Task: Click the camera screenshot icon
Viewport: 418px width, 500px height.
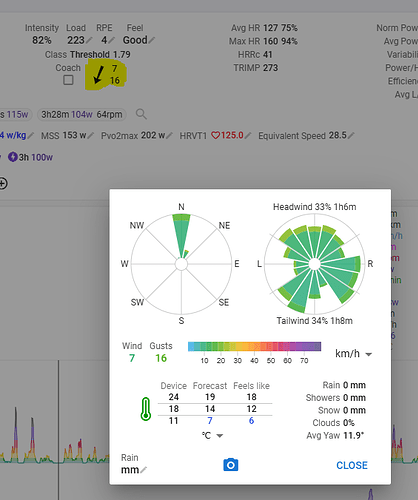Action: (231, 465)
